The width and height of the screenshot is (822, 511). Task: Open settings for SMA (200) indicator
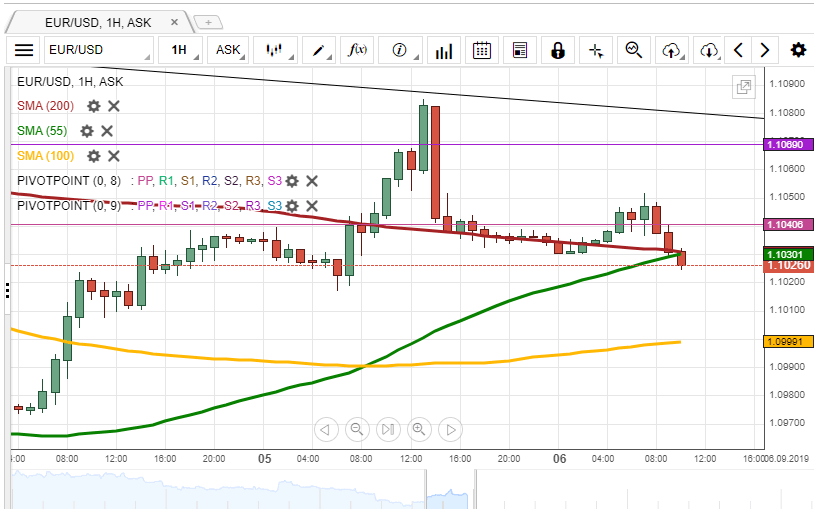[x=94, y=106]
